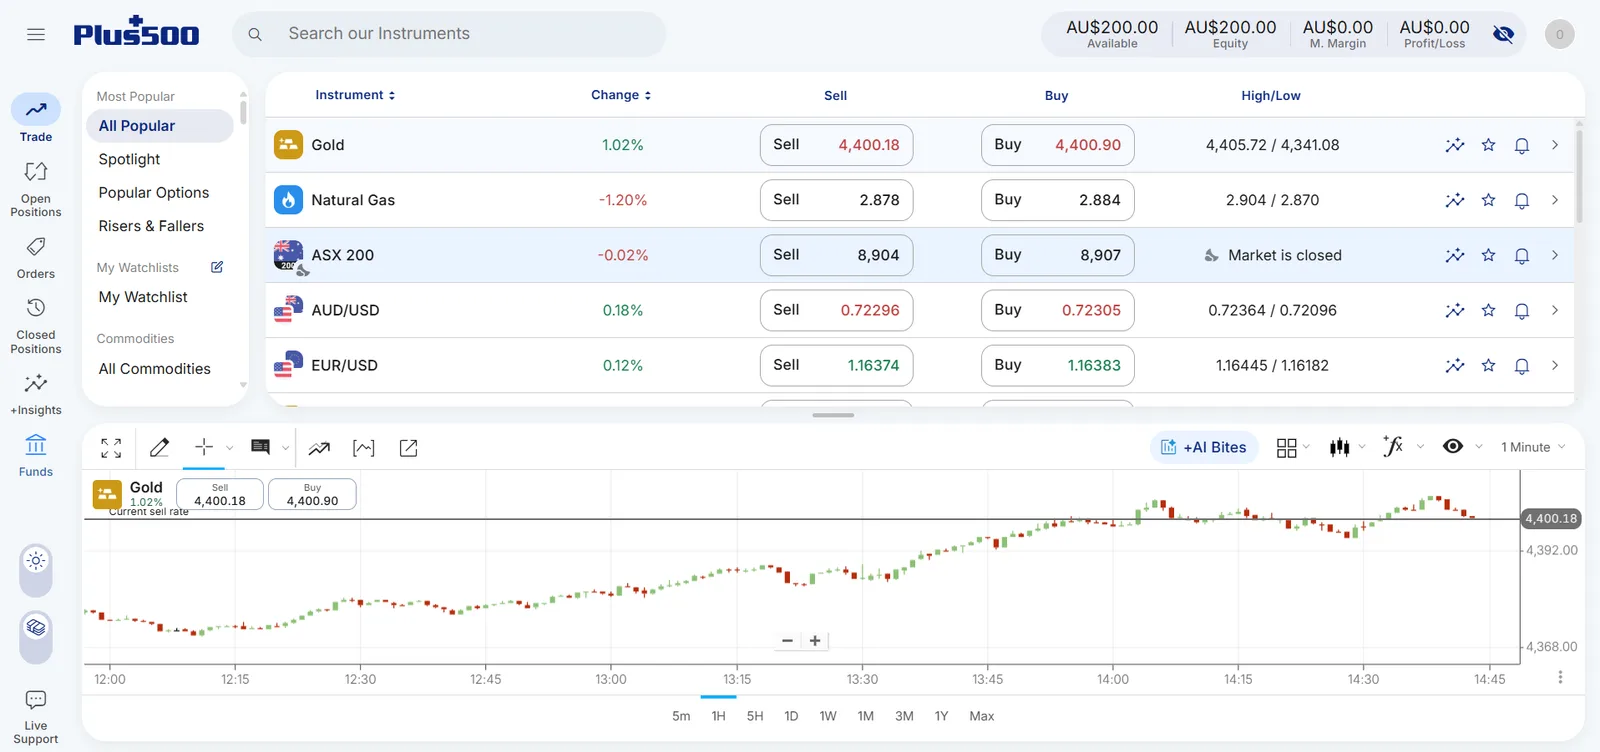Select the pencil drawing tool
Viewport: 1600px width, 752px height.
pyautogui.click(x=159, y=448)
